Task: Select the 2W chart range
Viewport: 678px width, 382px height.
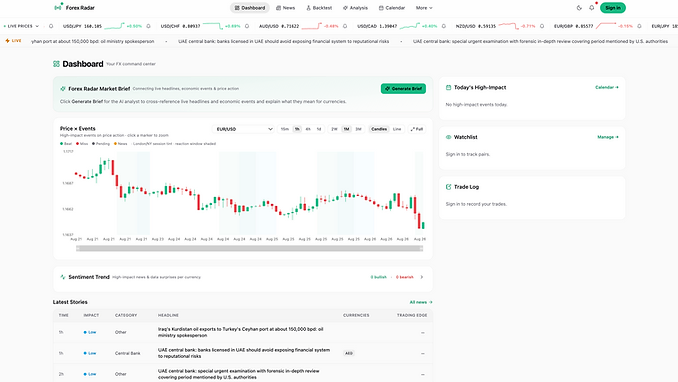Action: pyautogui.click(x=334, y=129)
